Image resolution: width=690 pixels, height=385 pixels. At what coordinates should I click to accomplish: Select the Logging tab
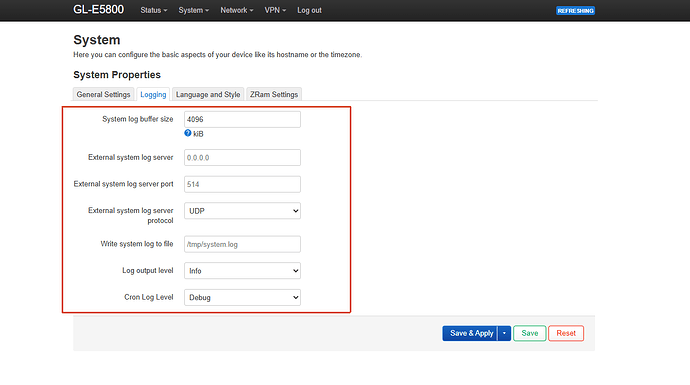pyautogui.click(x=153, y=94)
